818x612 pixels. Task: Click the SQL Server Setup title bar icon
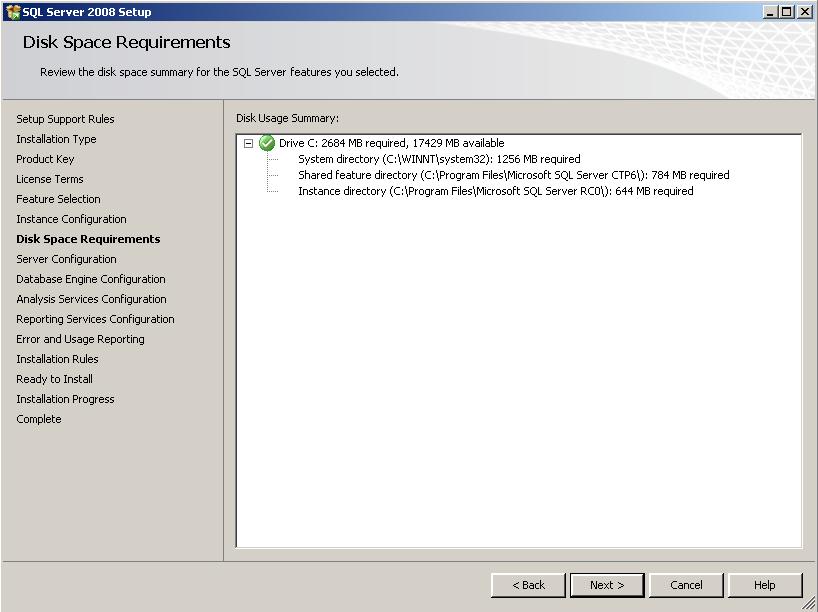click(x=13, y=12)
